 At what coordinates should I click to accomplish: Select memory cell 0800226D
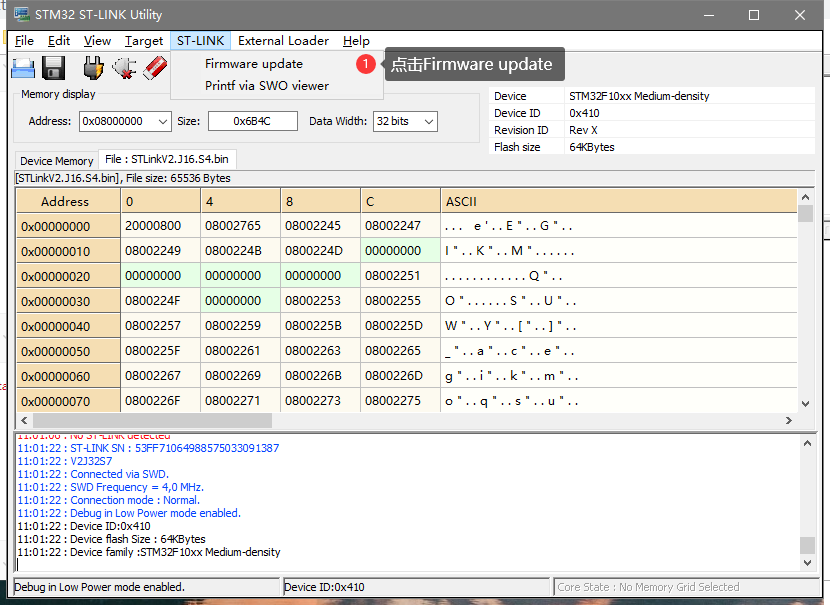pyautogui.click(x=401, y=376)
